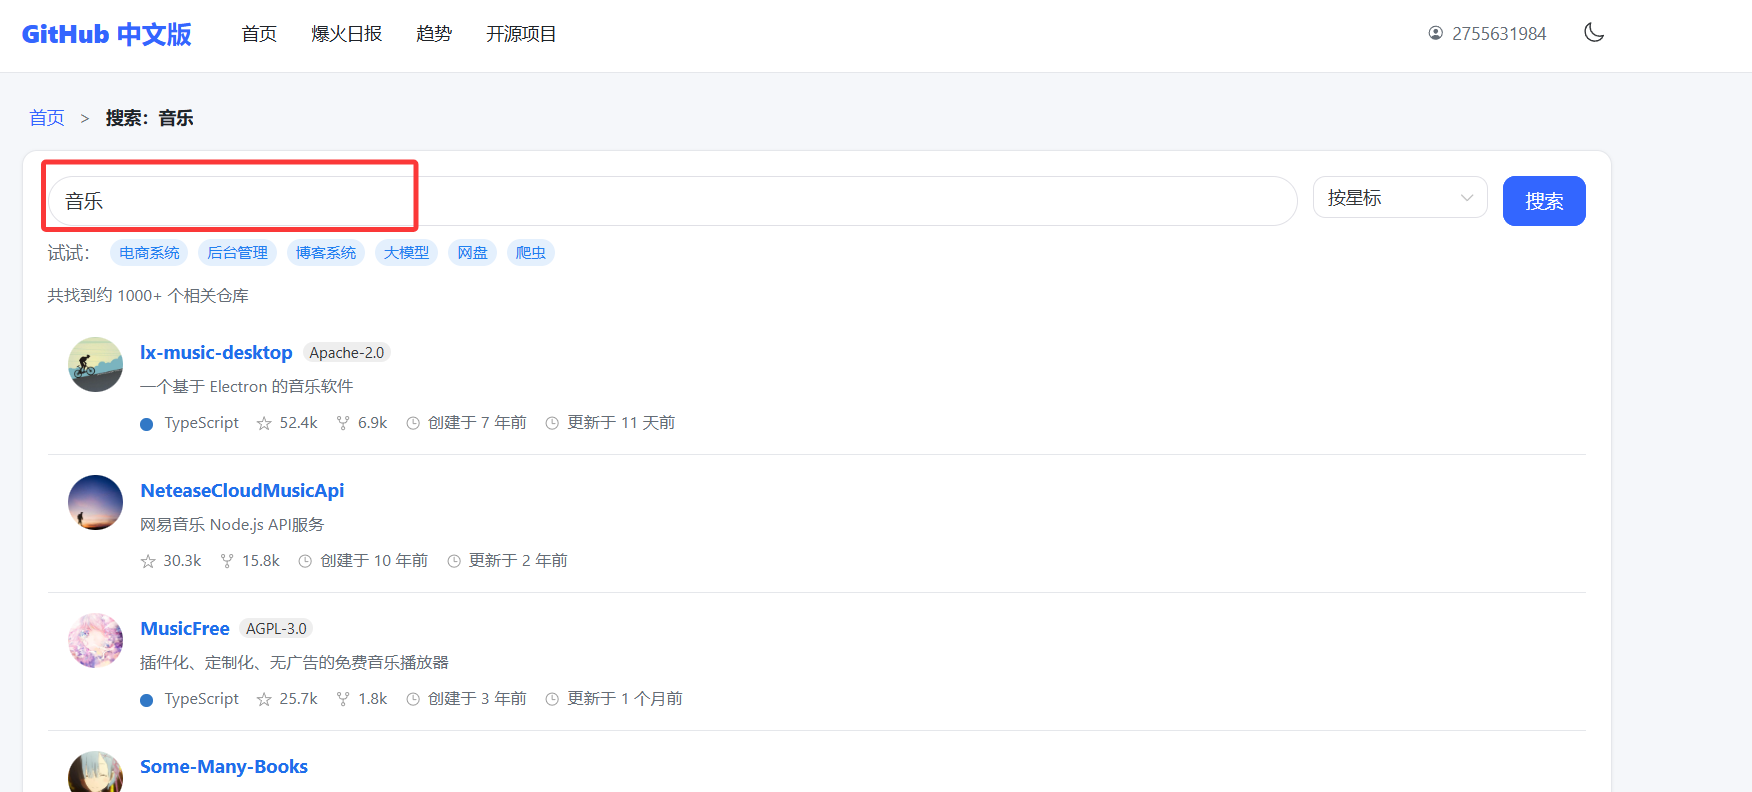This screenshot has height=792, width=1752.
Task: Click the created-time clock icon for NeteaseCloudMusicApi
Action: click(305, 561)
